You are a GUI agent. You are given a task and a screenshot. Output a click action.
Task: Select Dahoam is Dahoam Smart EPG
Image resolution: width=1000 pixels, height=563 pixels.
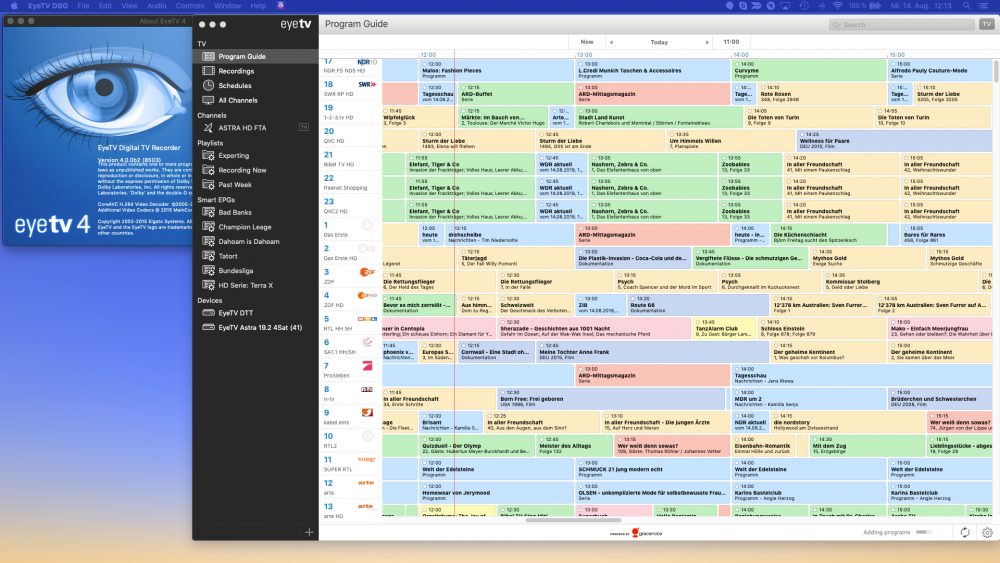pos(255,242)
